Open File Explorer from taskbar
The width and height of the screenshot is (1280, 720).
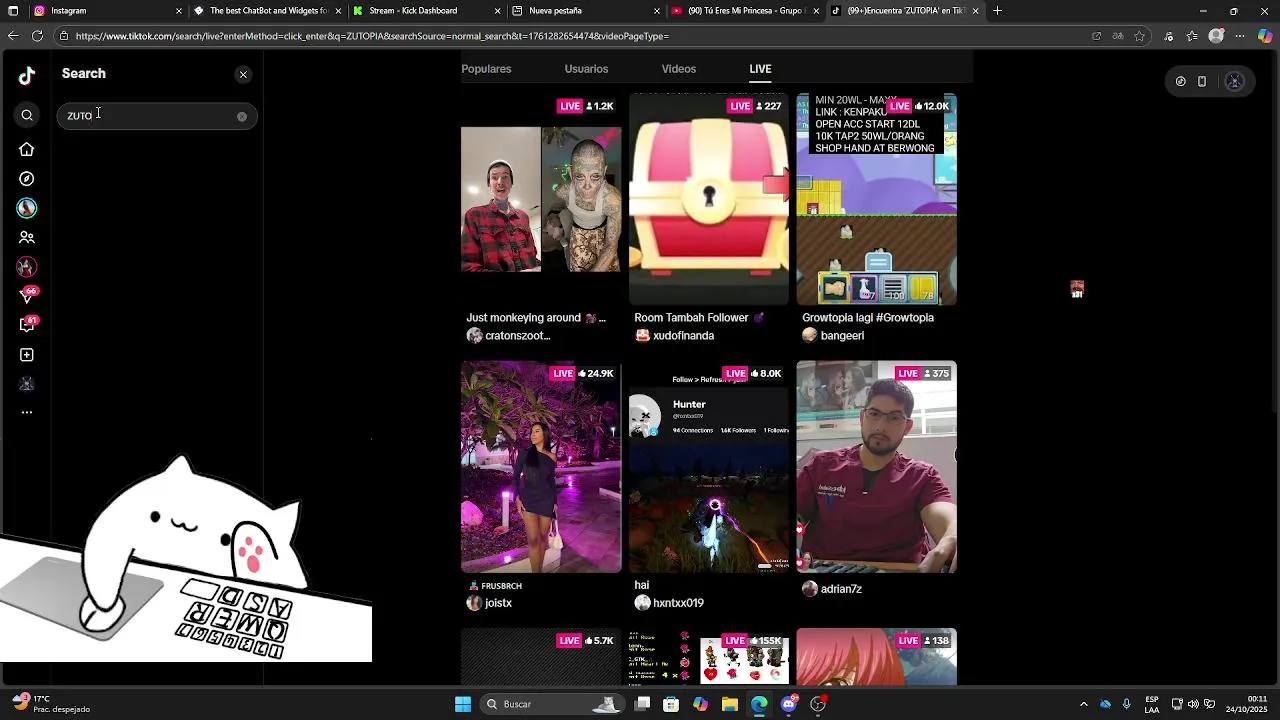tap(730, 704)
